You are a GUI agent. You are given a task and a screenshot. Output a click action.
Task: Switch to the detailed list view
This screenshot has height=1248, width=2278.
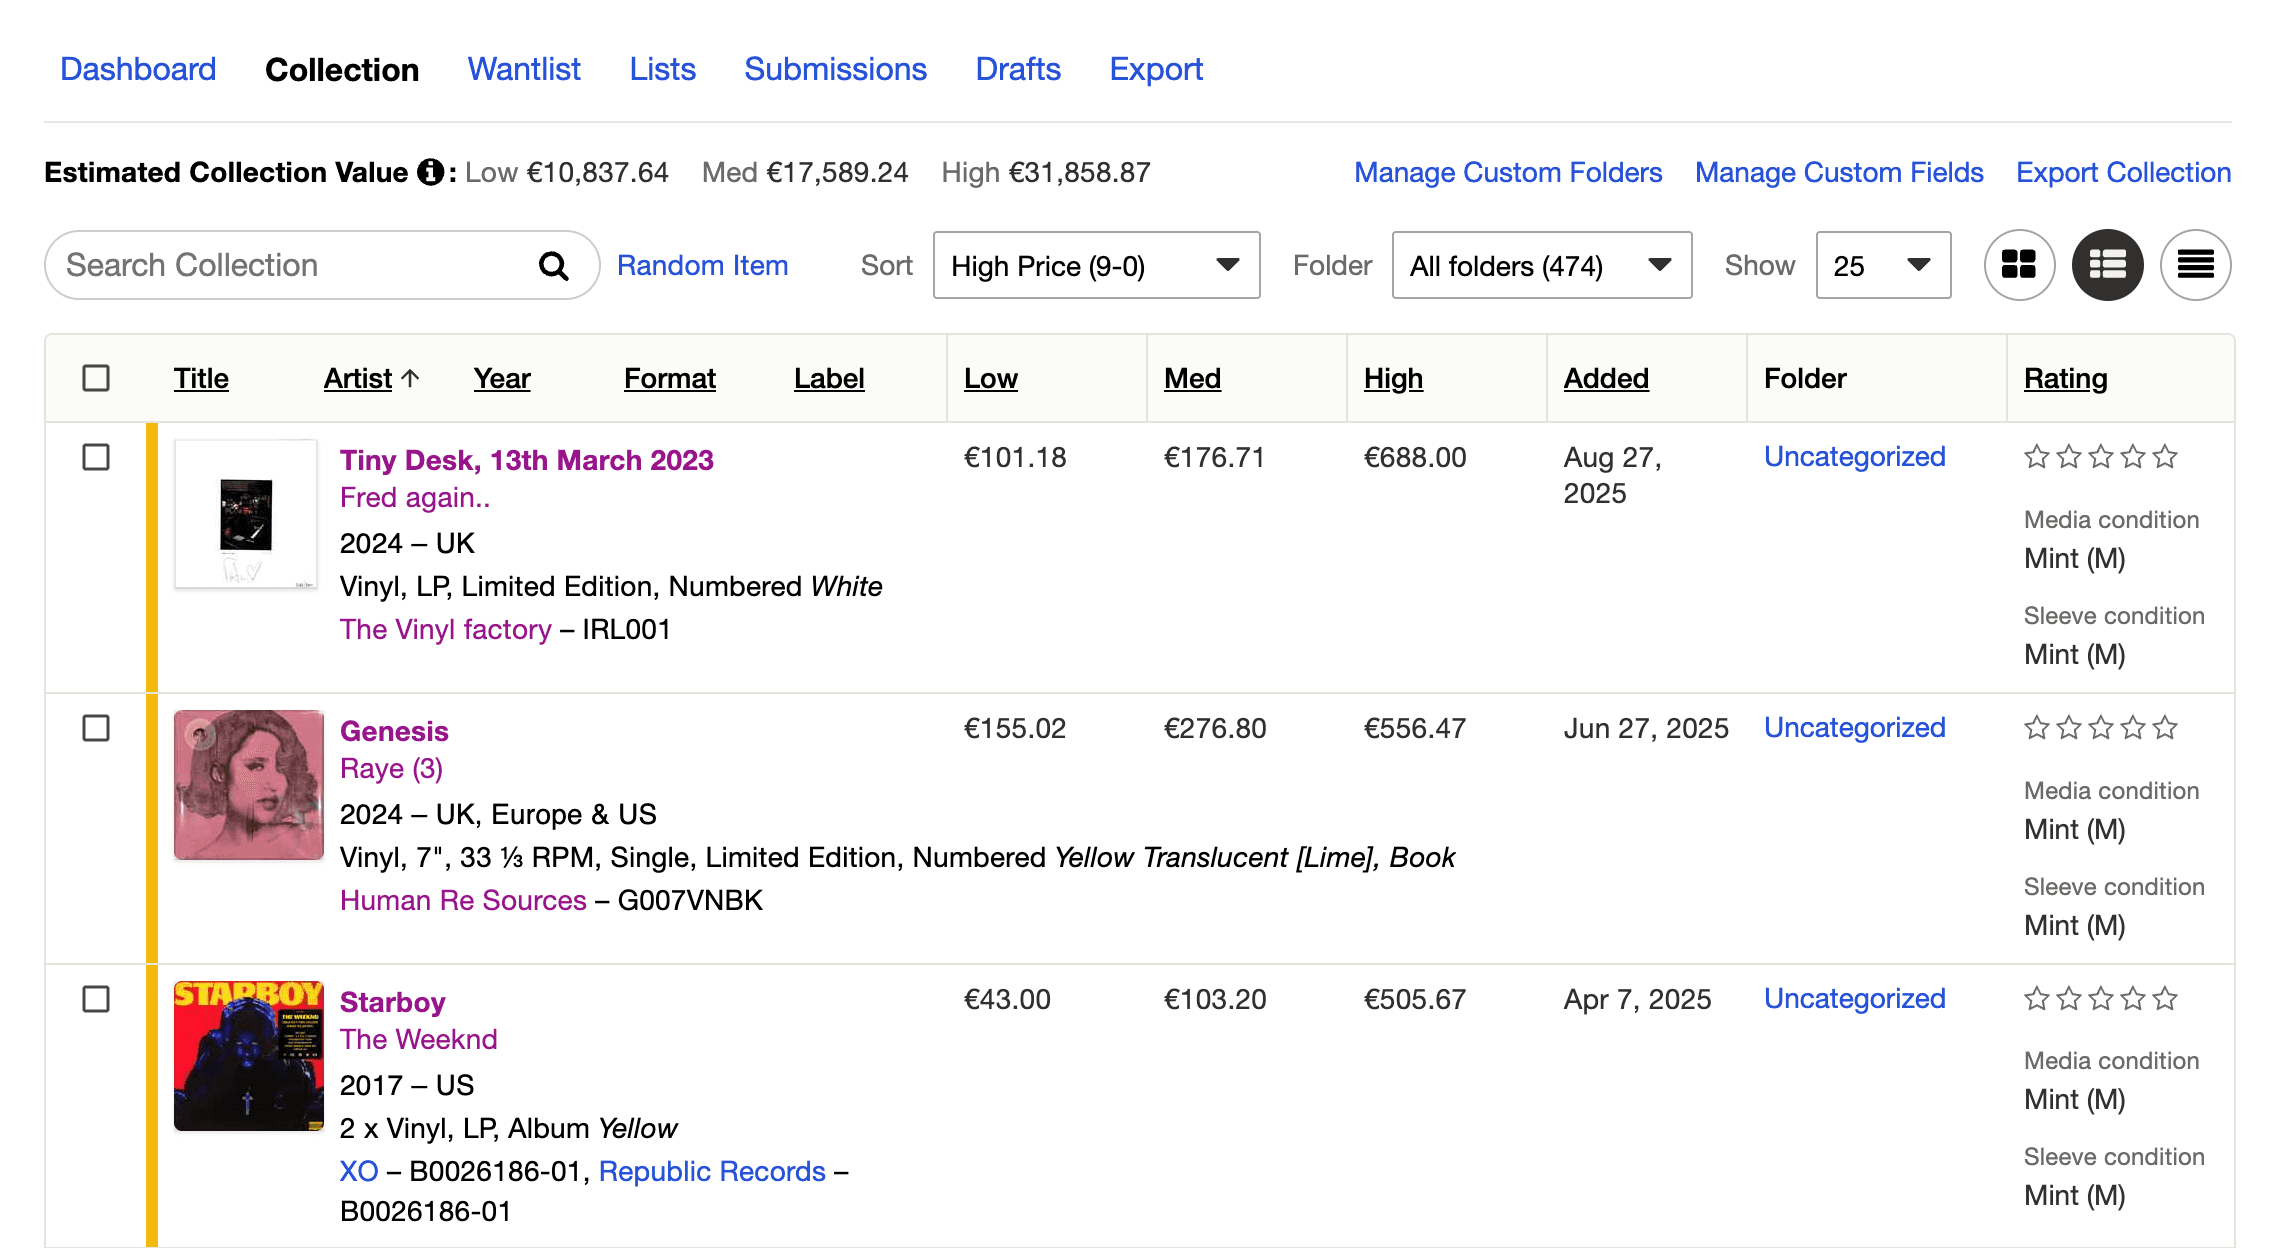coord(2107,265)
